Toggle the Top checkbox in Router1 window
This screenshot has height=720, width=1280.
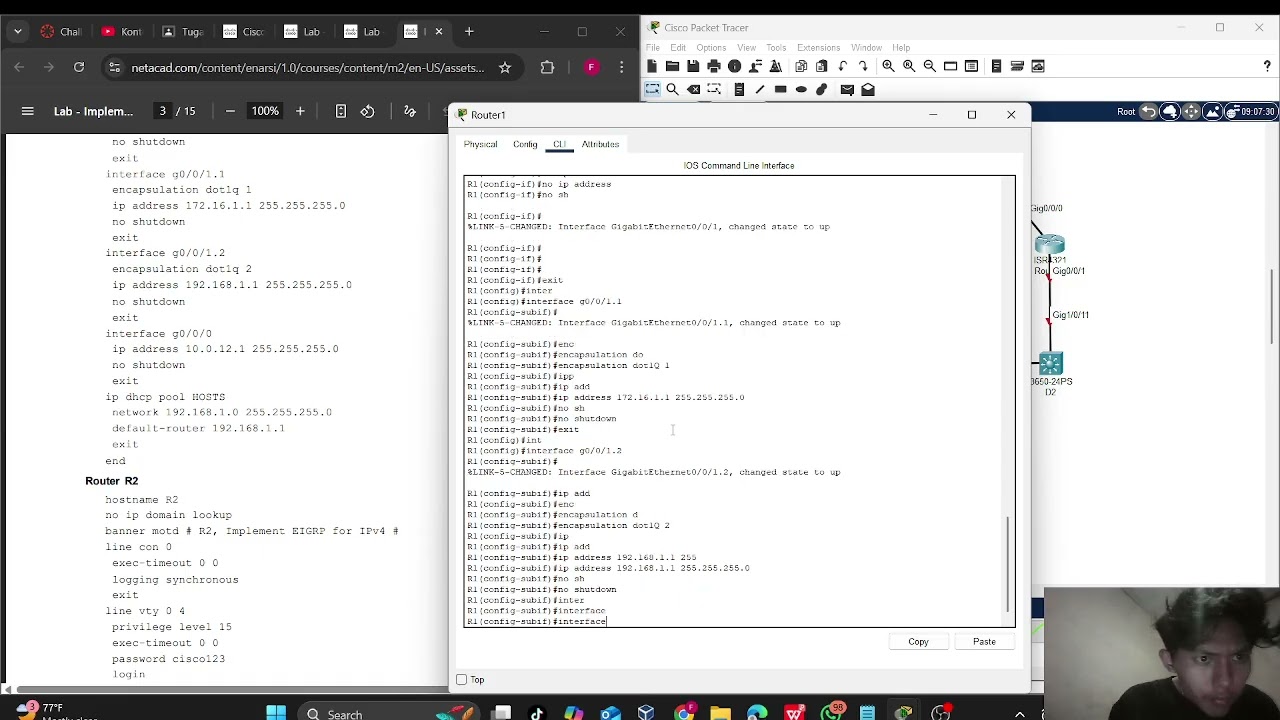461,680
